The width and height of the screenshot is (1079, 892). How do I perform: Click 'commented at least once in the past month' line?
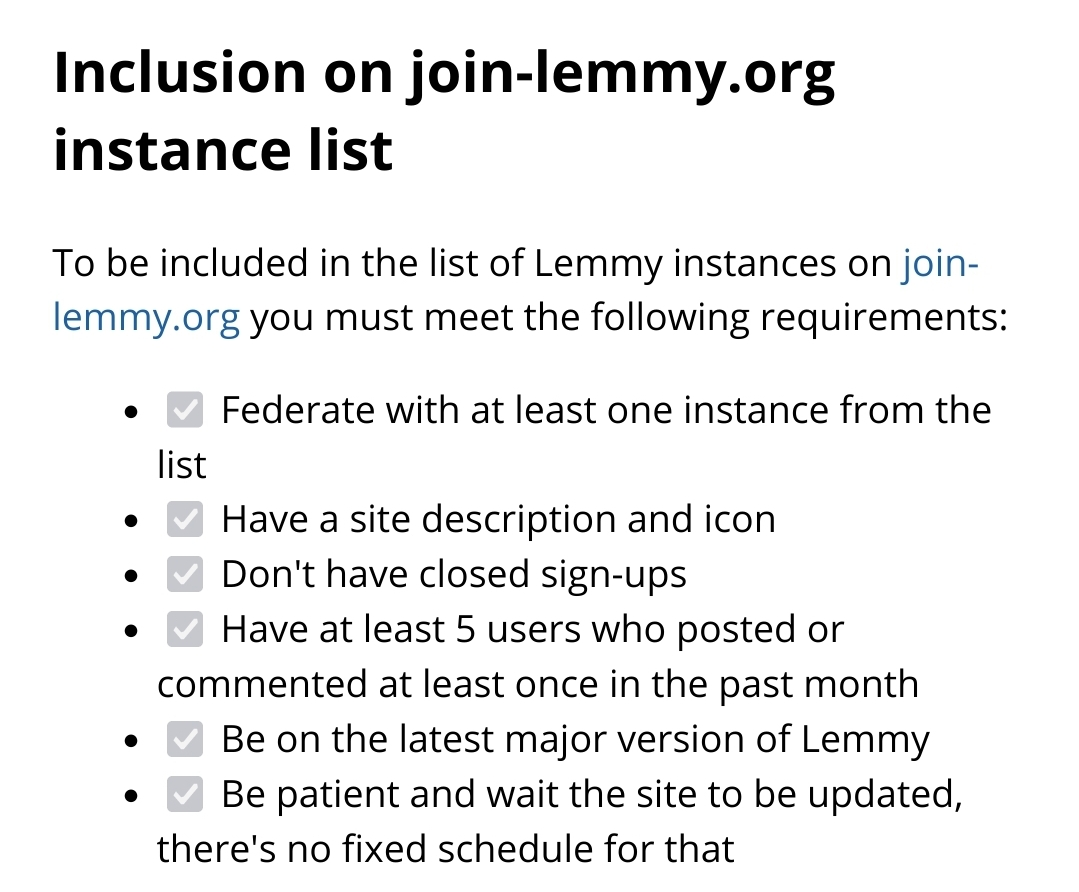538,684
